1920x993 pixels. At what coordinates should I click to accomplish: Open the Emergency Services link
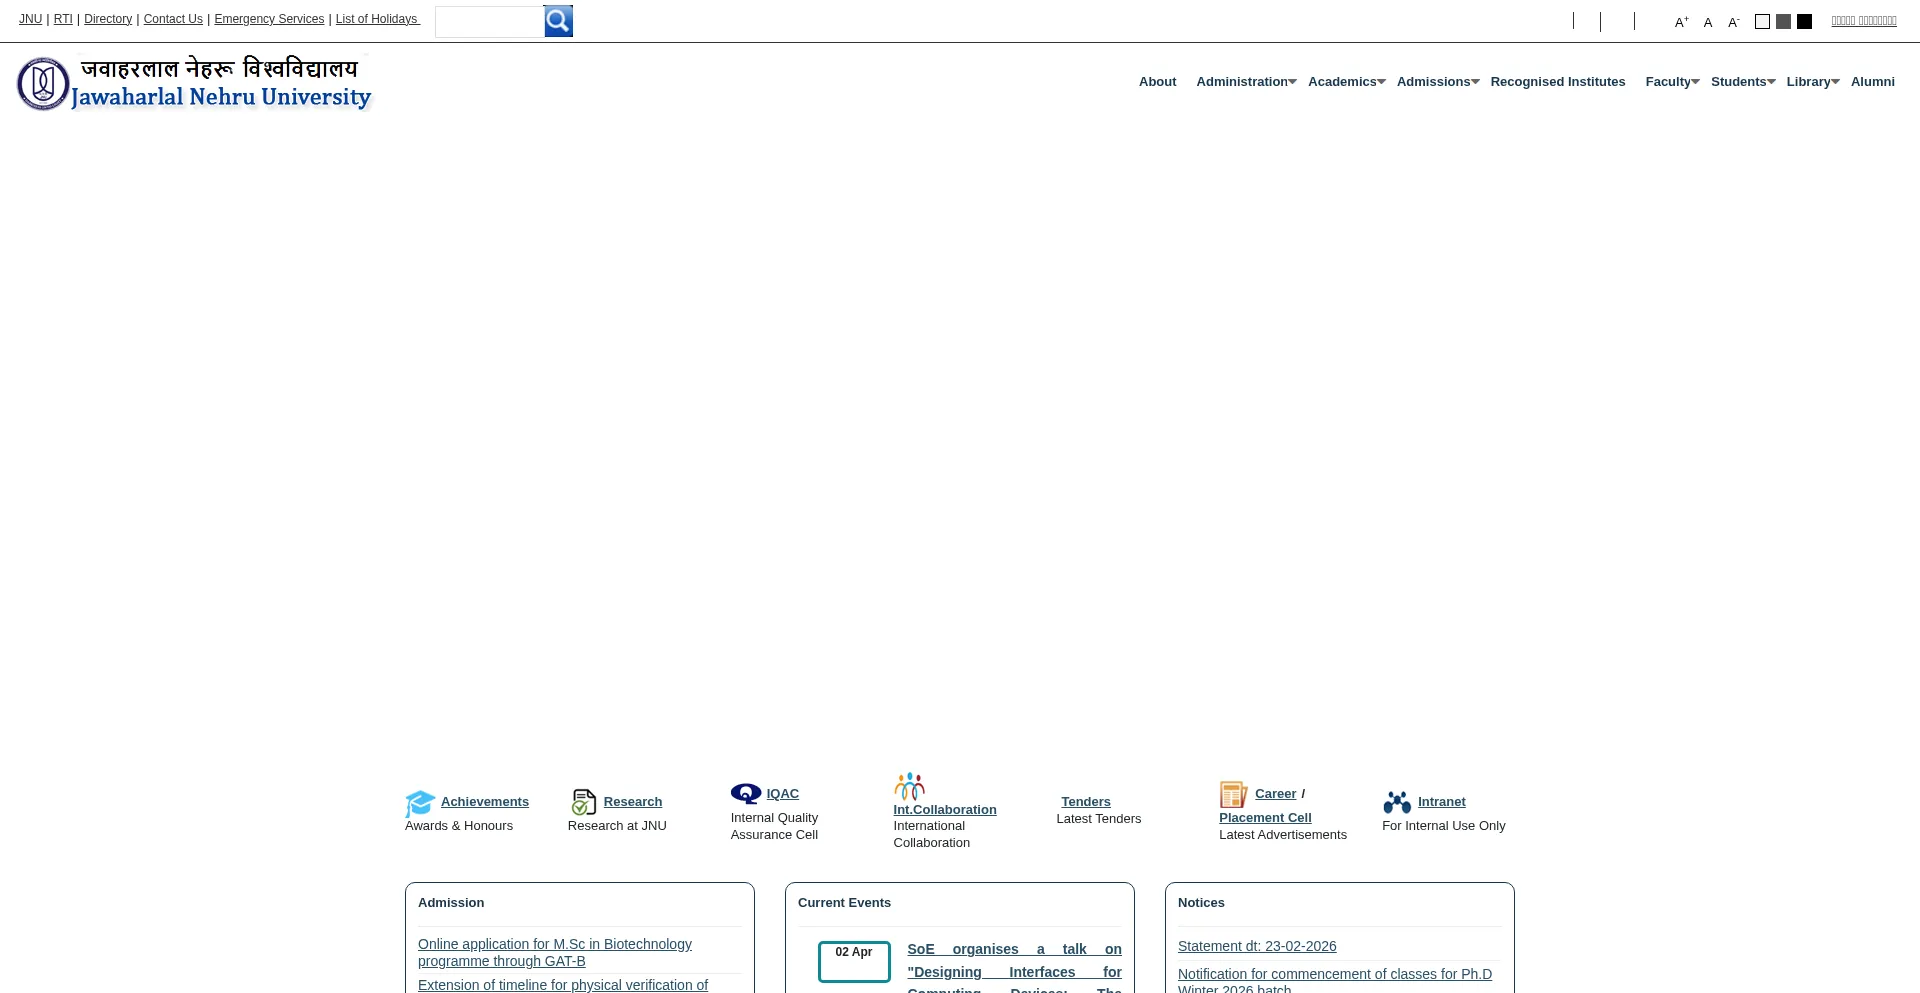pyautogui.click(x=269, y=19)
